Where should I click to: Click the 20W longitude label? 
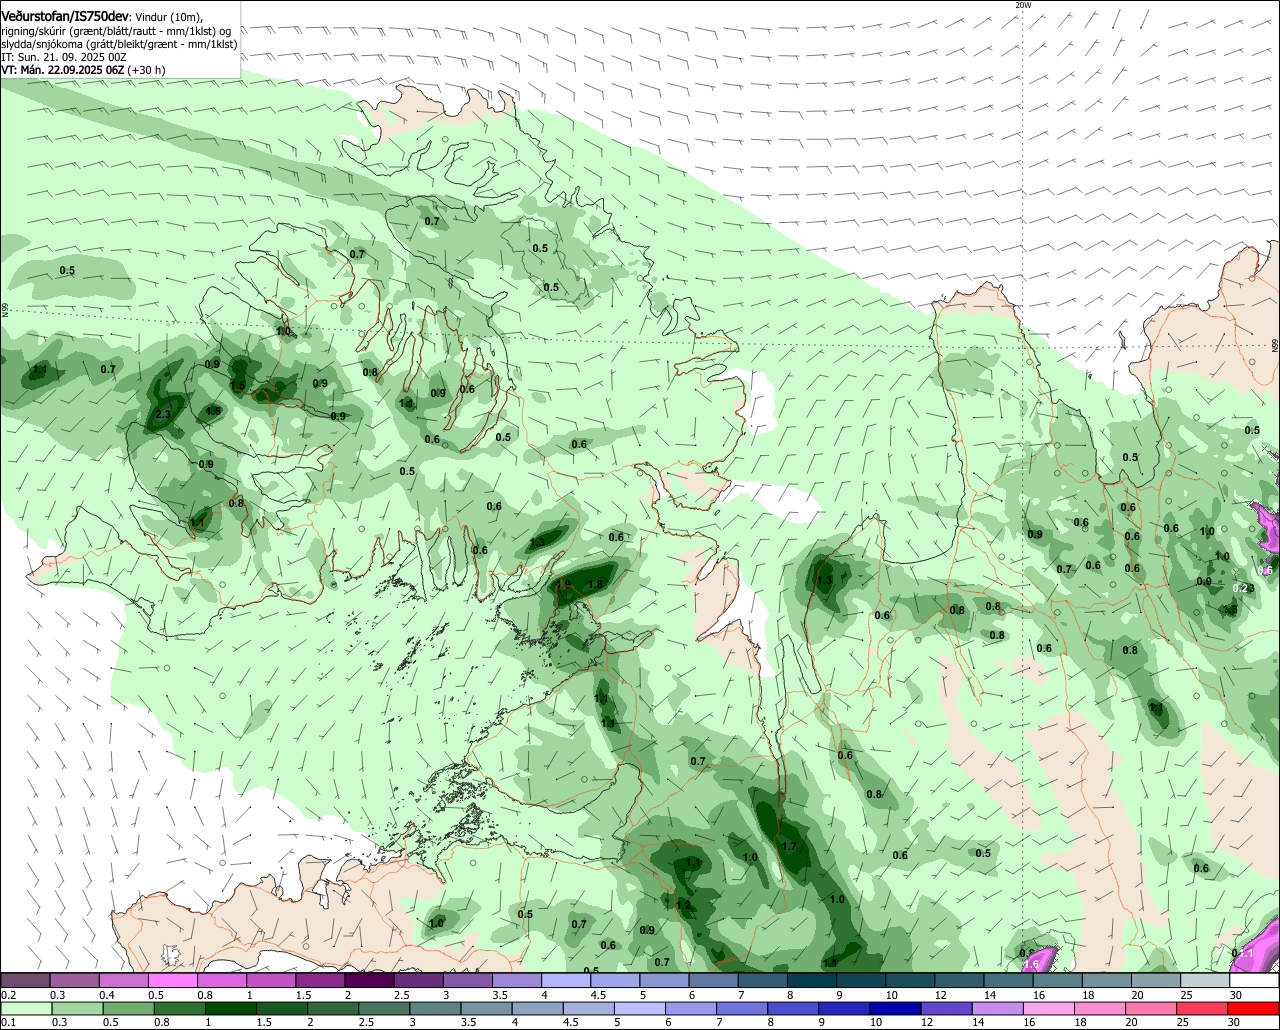click(x=1022, y=5)
